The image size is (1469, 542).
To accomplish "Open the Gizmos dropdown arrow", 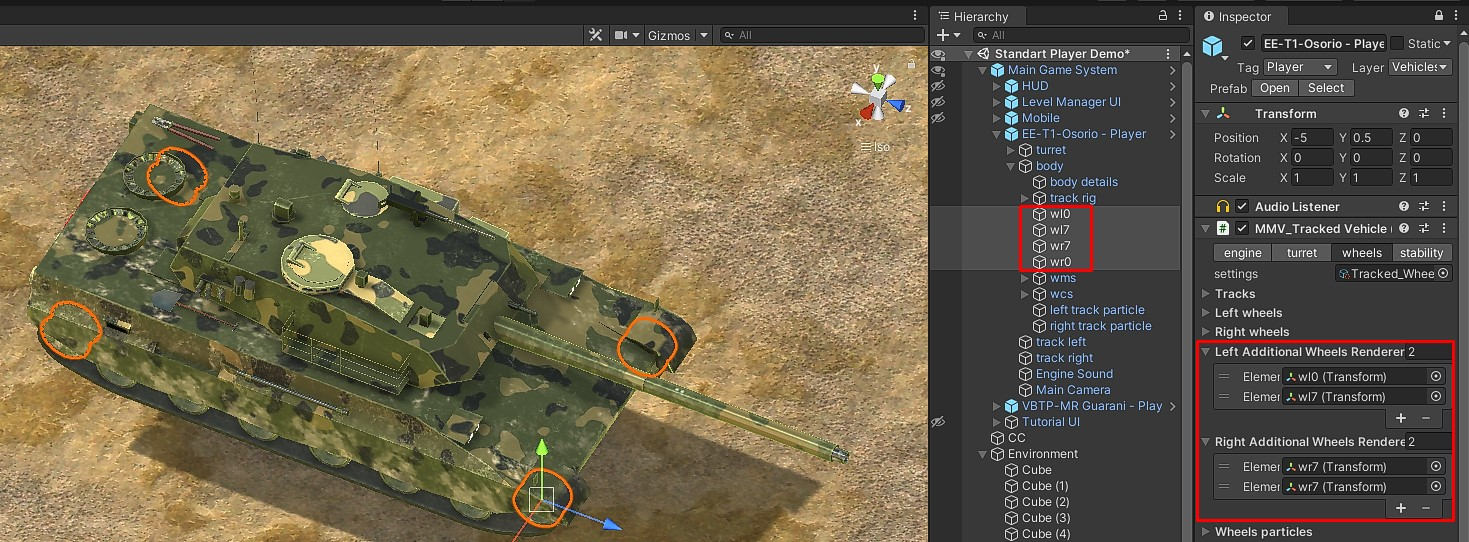I will point(704,35).
